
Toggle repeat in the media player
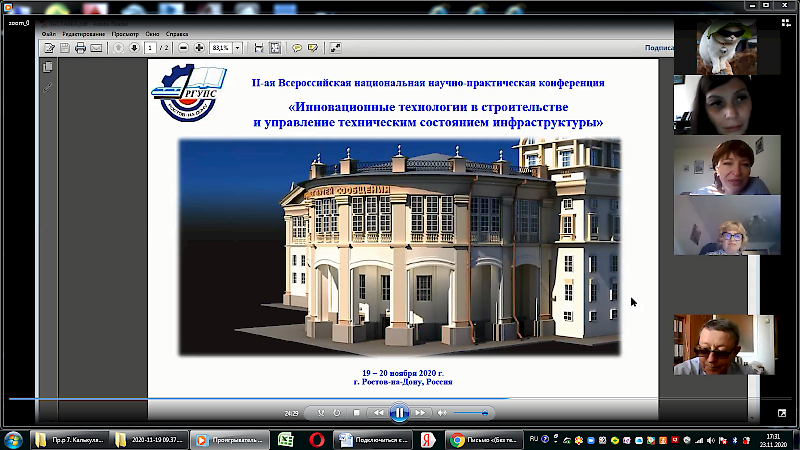[338, 412]
